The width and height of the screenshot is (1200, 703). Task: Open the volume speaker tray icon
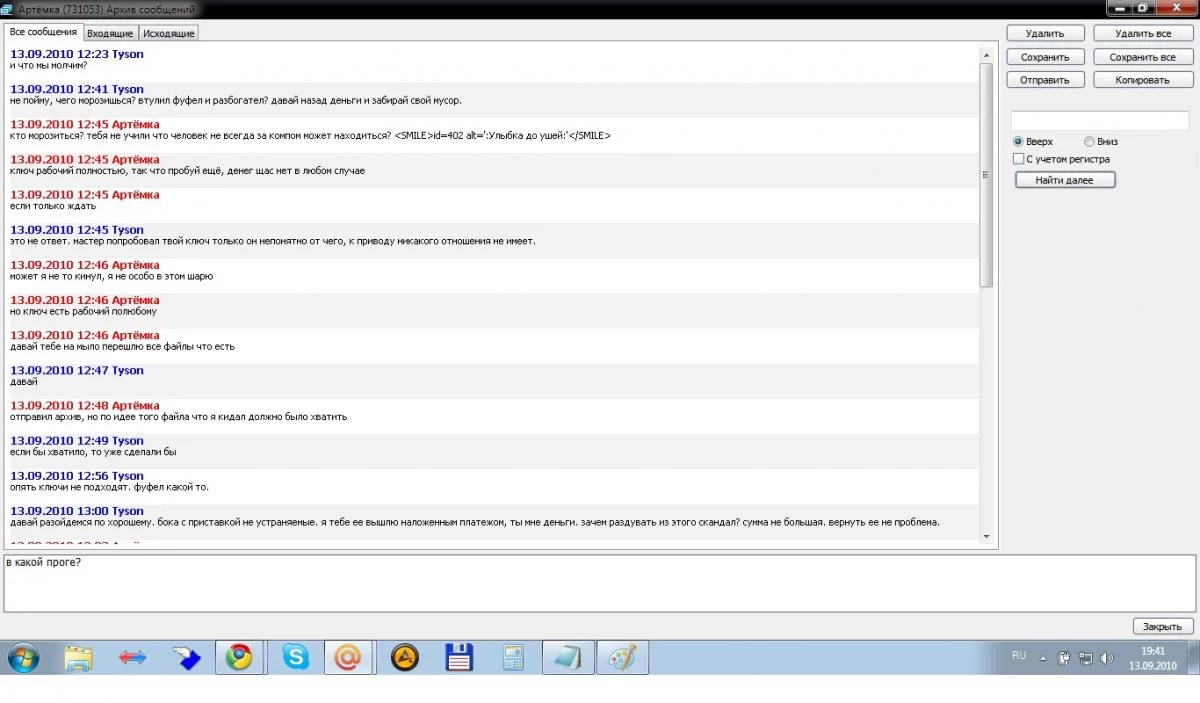pos(1106,658)
